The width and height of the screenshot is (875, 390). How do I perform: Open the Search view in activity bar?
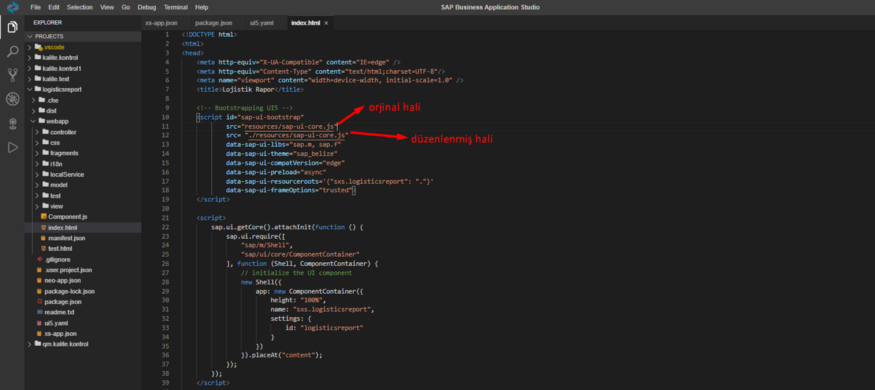click(x=12, y=52)
